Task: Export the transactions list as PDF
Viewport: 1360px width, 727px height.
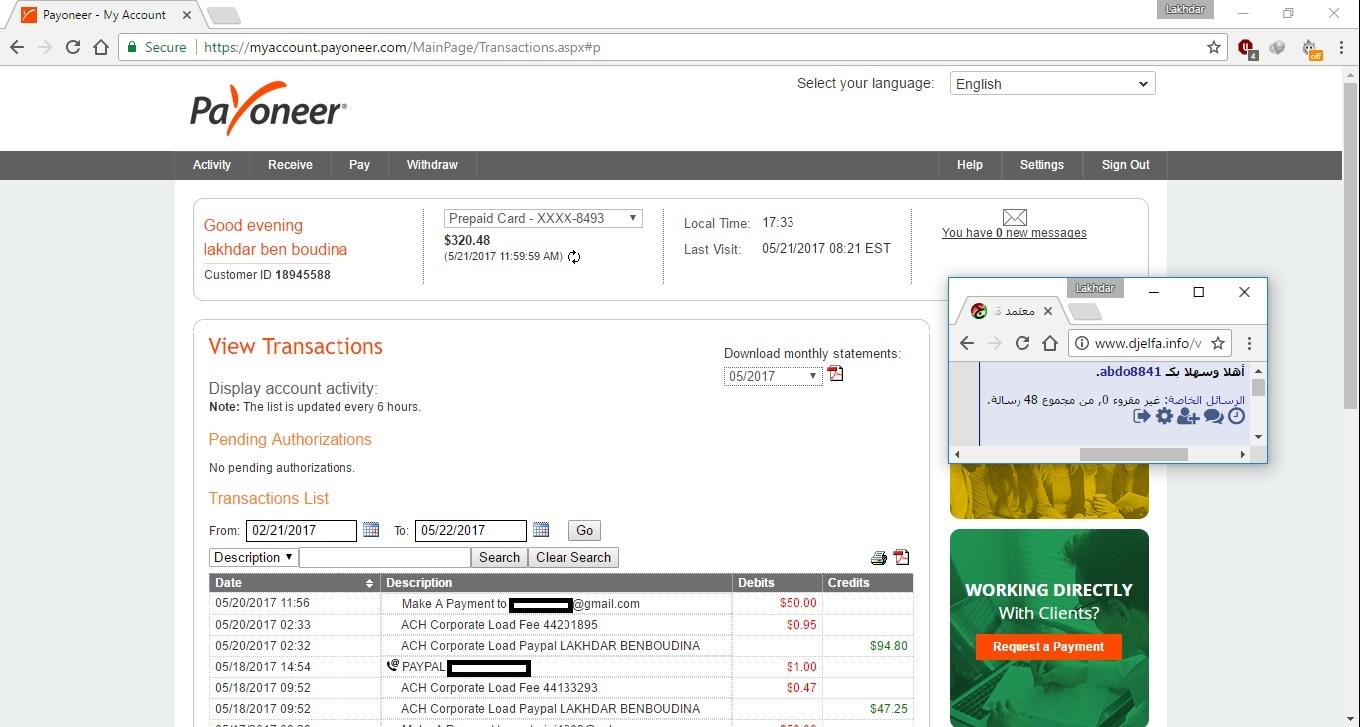Action: pos(902,558)
